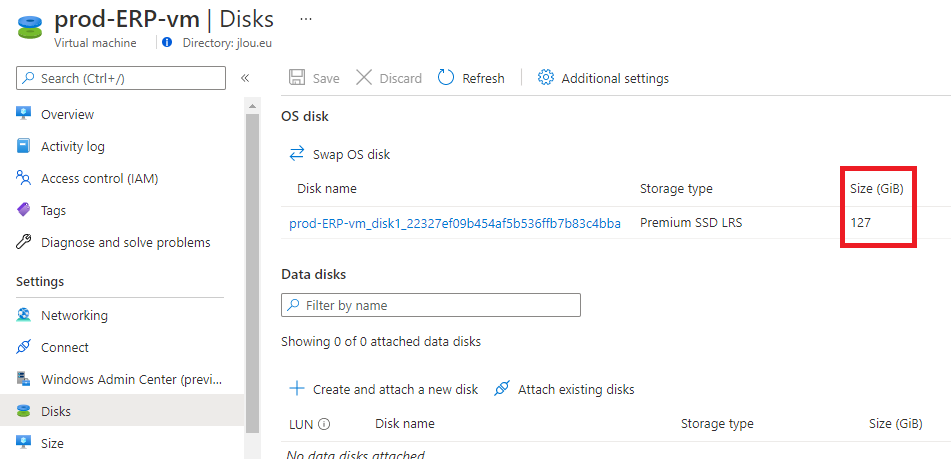This screenshot has height=459, width=951.
Task: Click the Directory info icon
Action: (x=167, y=42)
